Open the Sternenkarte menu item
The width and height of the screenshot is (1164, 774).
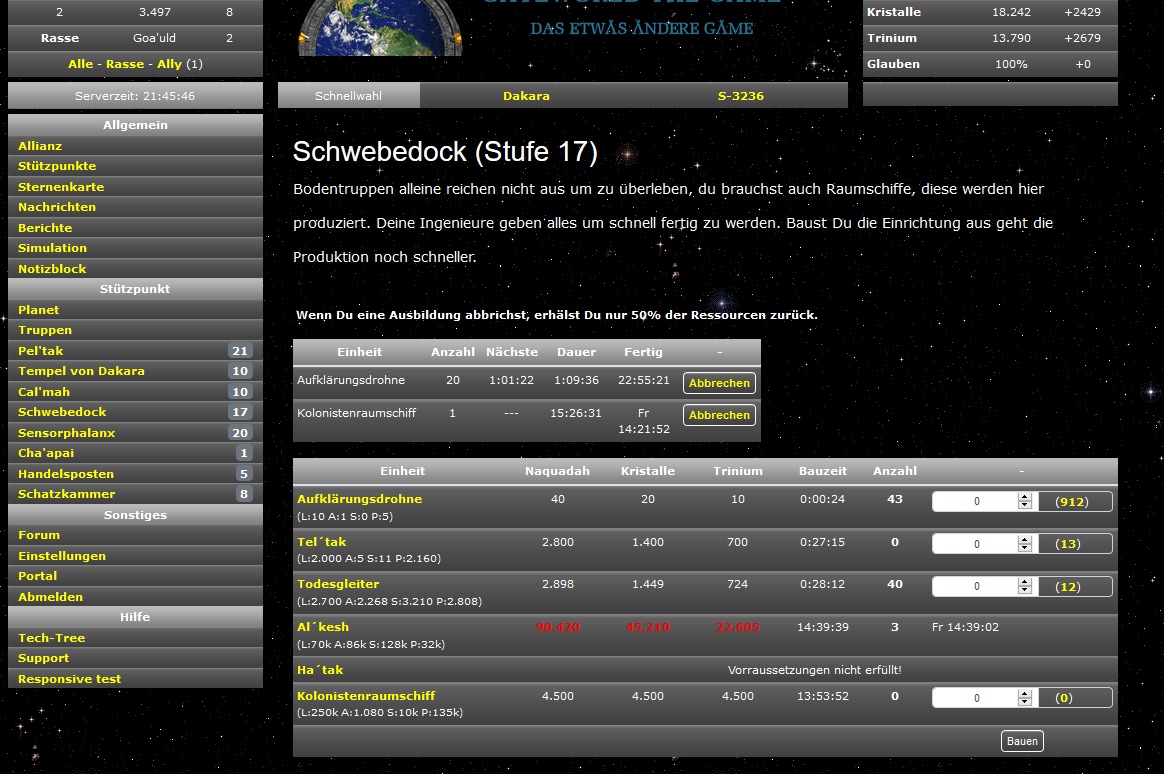[x=61, y=187]
